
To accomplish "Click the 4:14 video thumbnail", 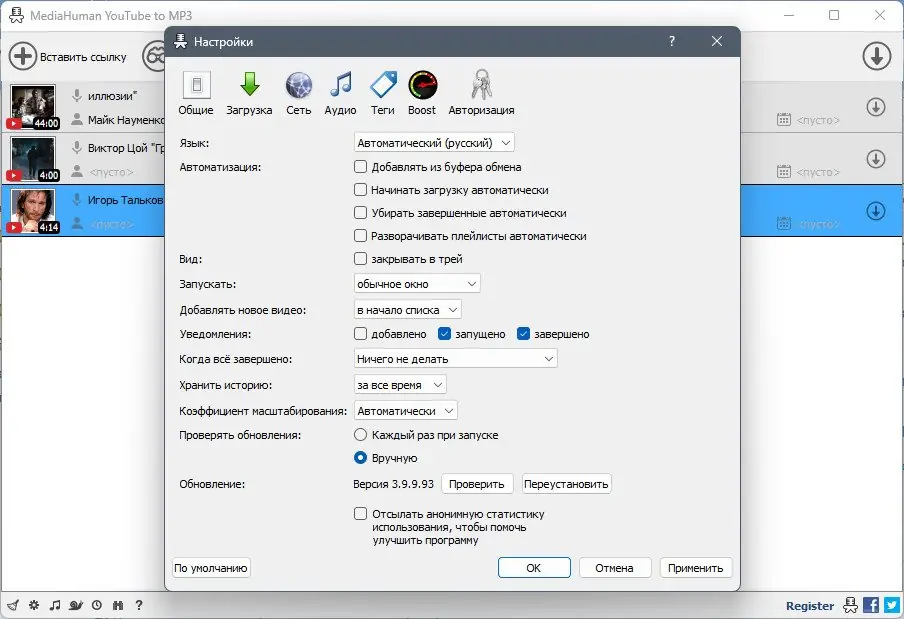I will [33, 210].
